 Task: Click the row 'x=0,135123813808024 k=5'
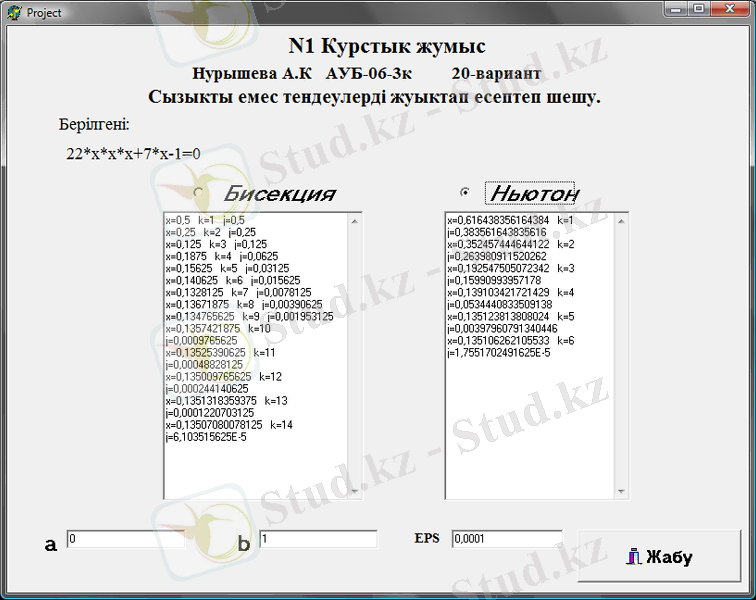click(x=511, y=317)
